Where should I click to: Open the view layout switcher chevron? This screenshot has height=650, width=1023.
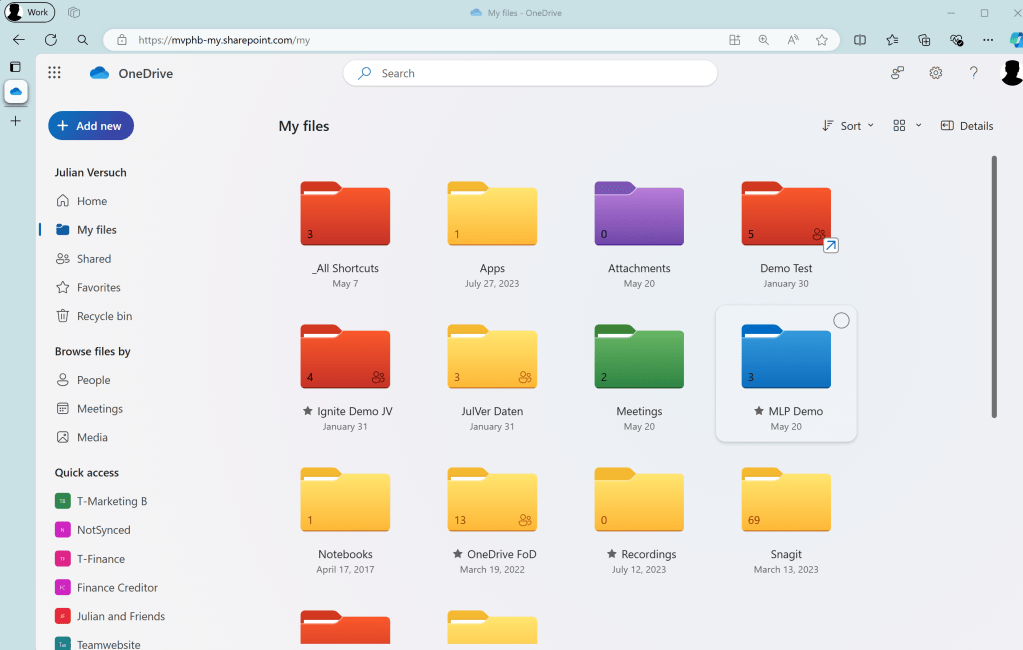coord(919,125)
